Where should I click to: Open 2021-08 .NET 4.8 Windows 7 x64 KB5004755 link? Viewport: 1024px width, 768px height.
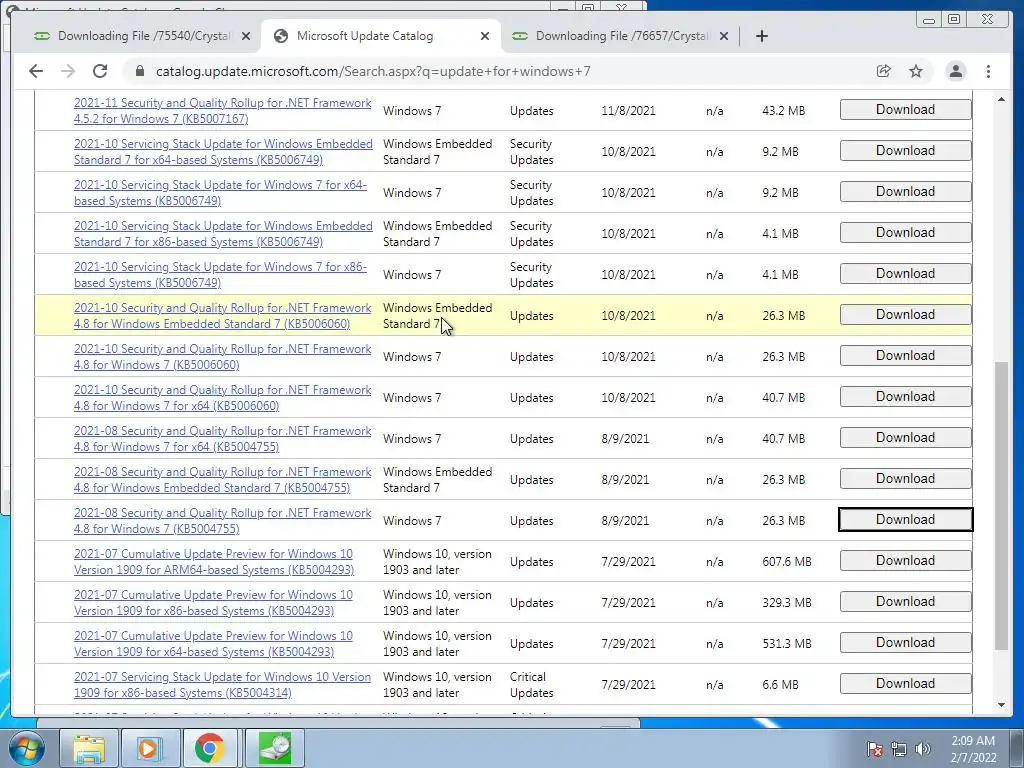click(223, 439)
